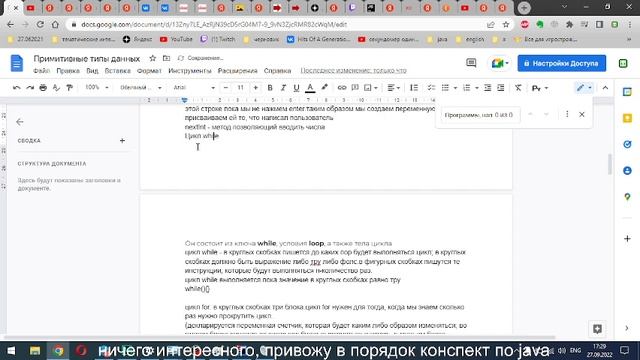The width and height of the screenshot is (640, 360).
Task: Click the Explore button at bottom right
Action: coord(597,329)
